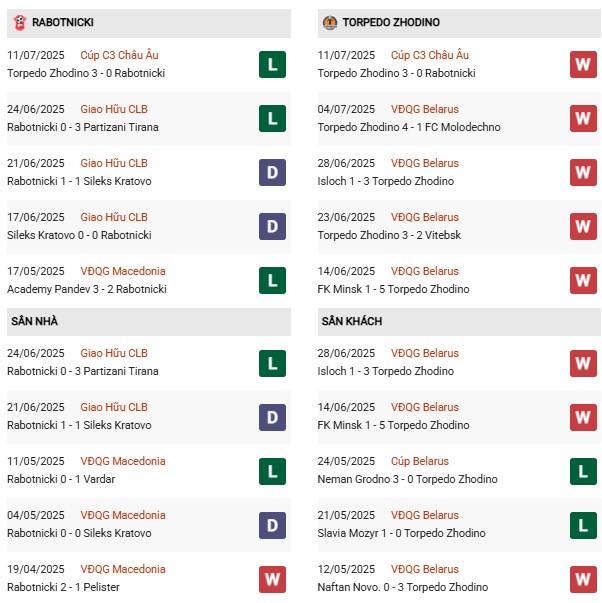Click the D badge for Sileks Kratovo 0-0 Rabotnicki

272,227
